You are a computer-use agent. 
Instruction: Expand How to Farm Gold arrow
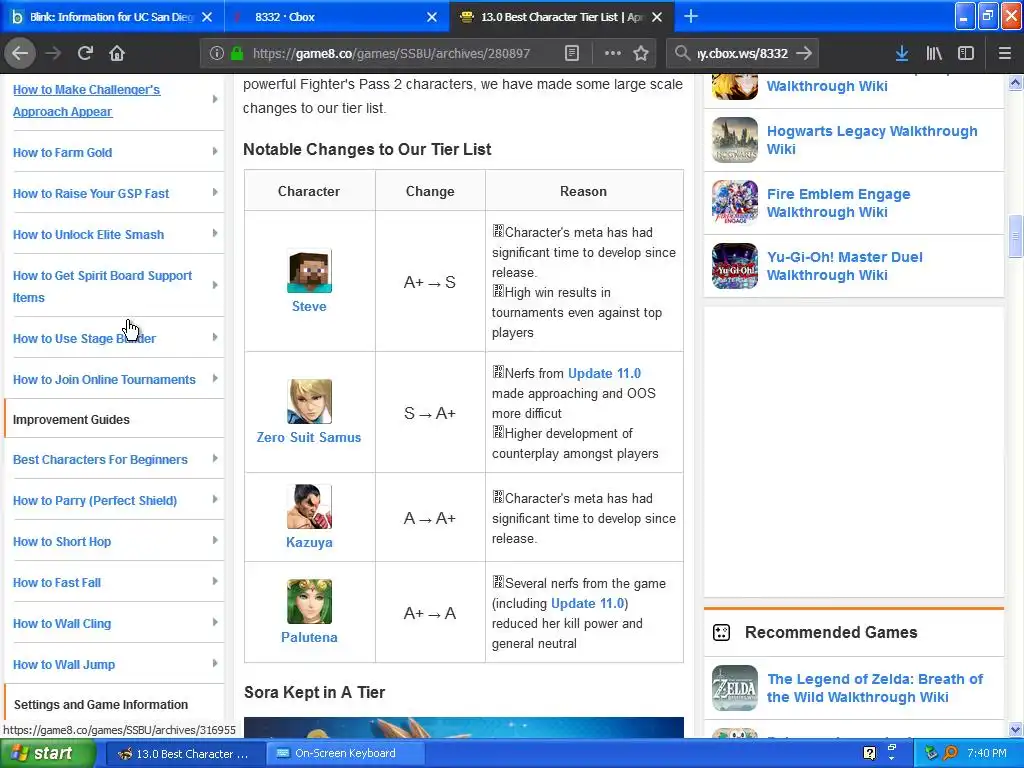coord(215,152)
